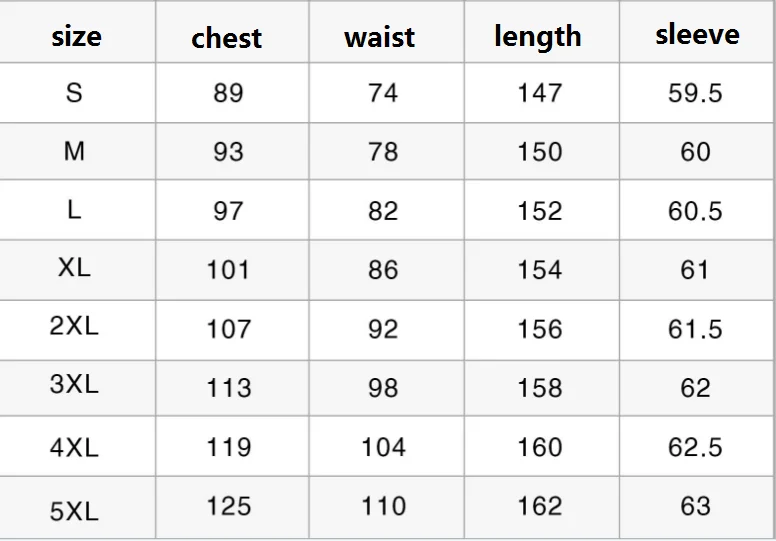Click waist value 78 cell
The image size is (776, 541).
(383, 152)
